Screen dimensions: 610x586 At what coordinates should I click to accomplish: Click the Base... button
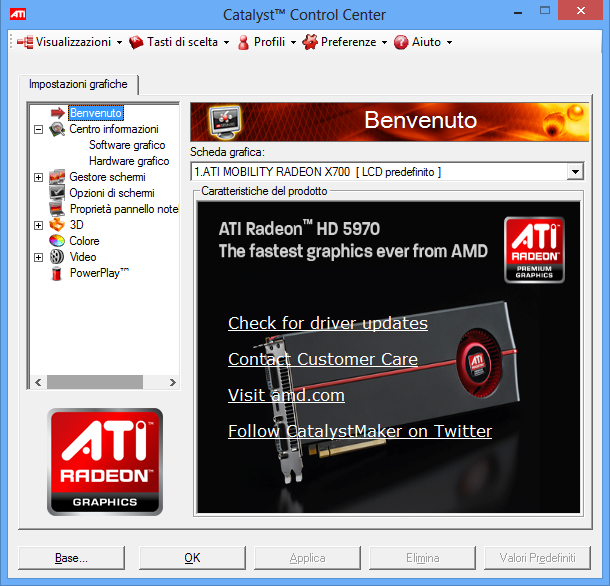pos(72,558)
